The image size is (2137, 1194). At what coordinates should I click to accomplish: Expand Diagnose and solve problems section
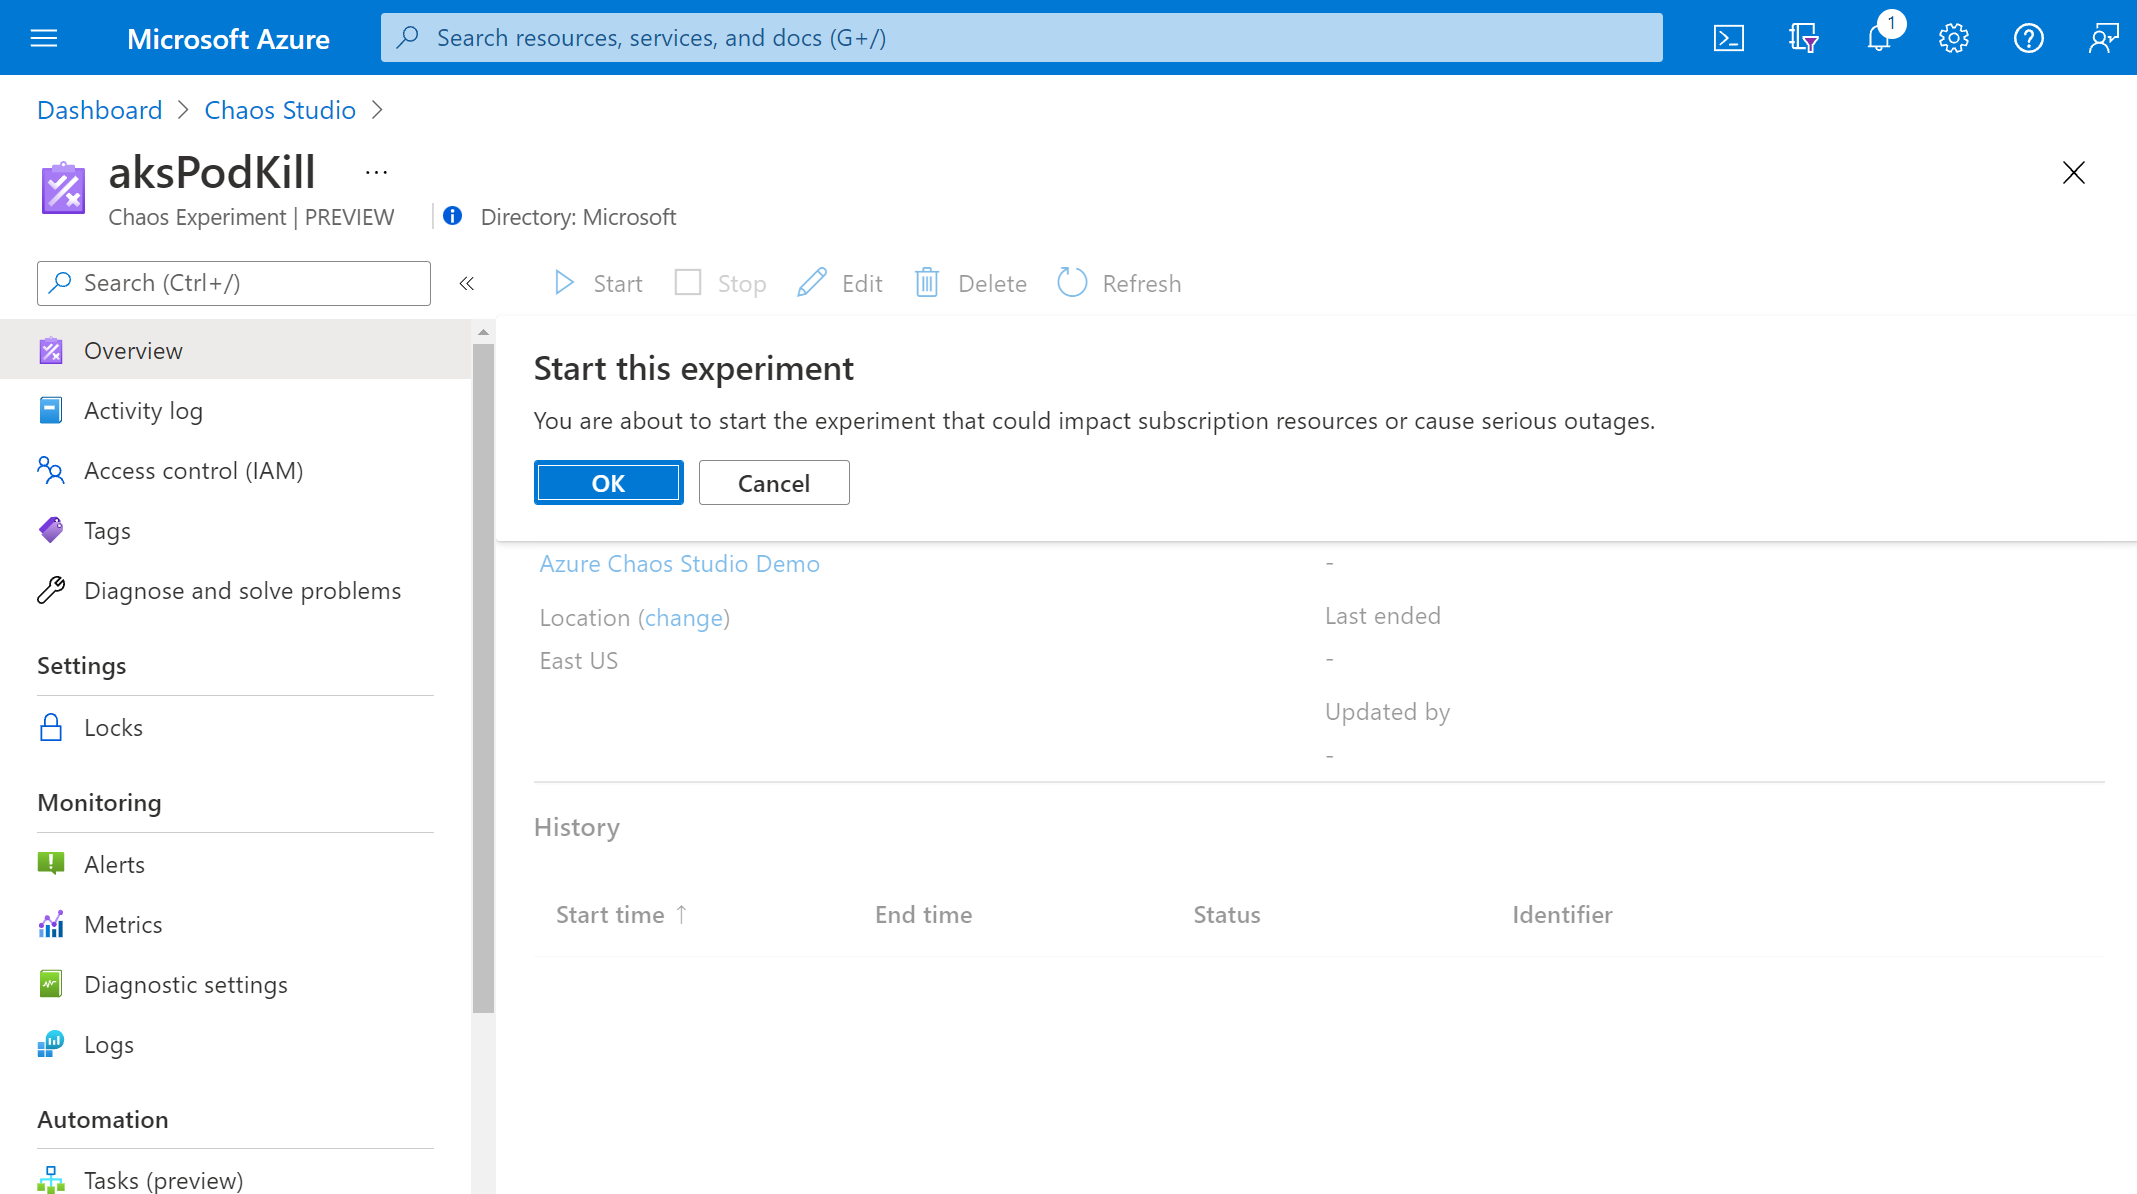pos(242,590)
